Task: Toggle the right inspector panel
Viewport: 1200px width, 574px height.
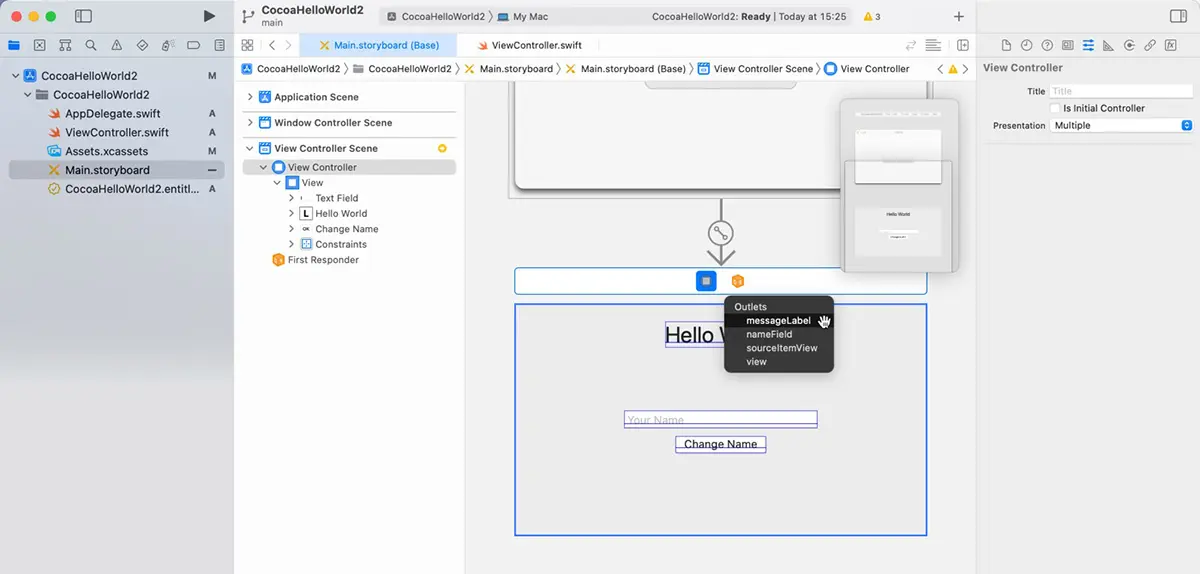Action: coord(1178,17)
